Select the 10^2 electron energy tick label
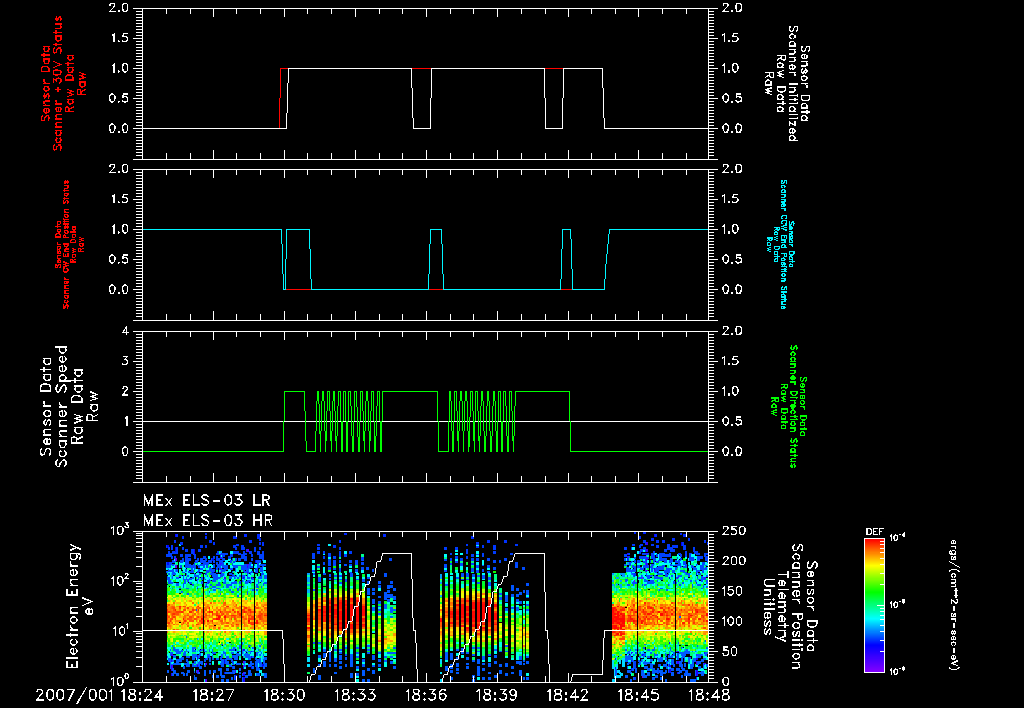The image size is (1024, 708). pyautogui.click(x=120, y=581)
